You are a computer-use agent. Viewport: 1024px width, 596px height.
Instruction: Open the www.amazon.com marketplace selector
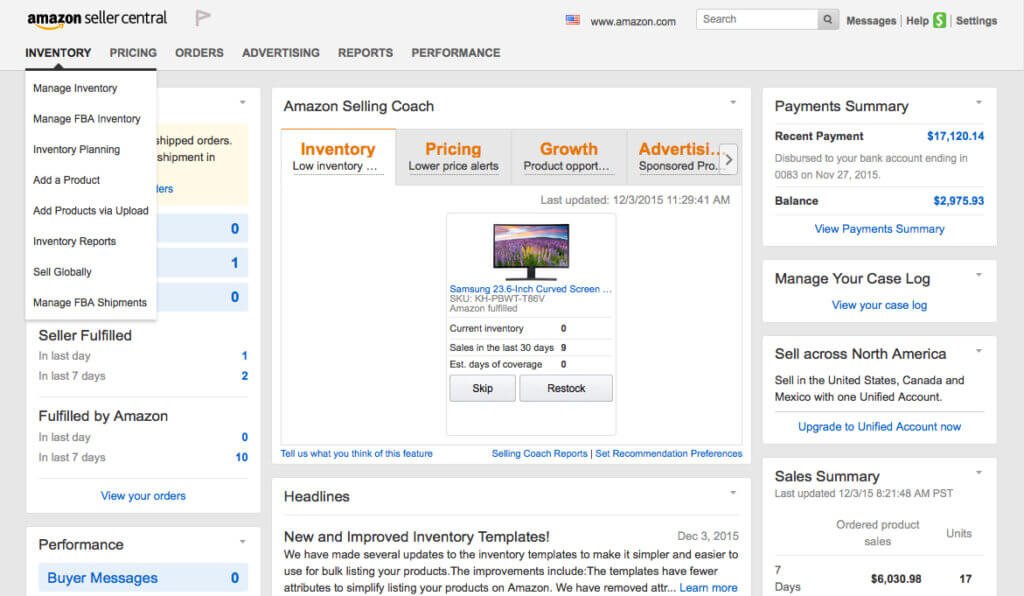pyautogui.click(x=633, y=22)
